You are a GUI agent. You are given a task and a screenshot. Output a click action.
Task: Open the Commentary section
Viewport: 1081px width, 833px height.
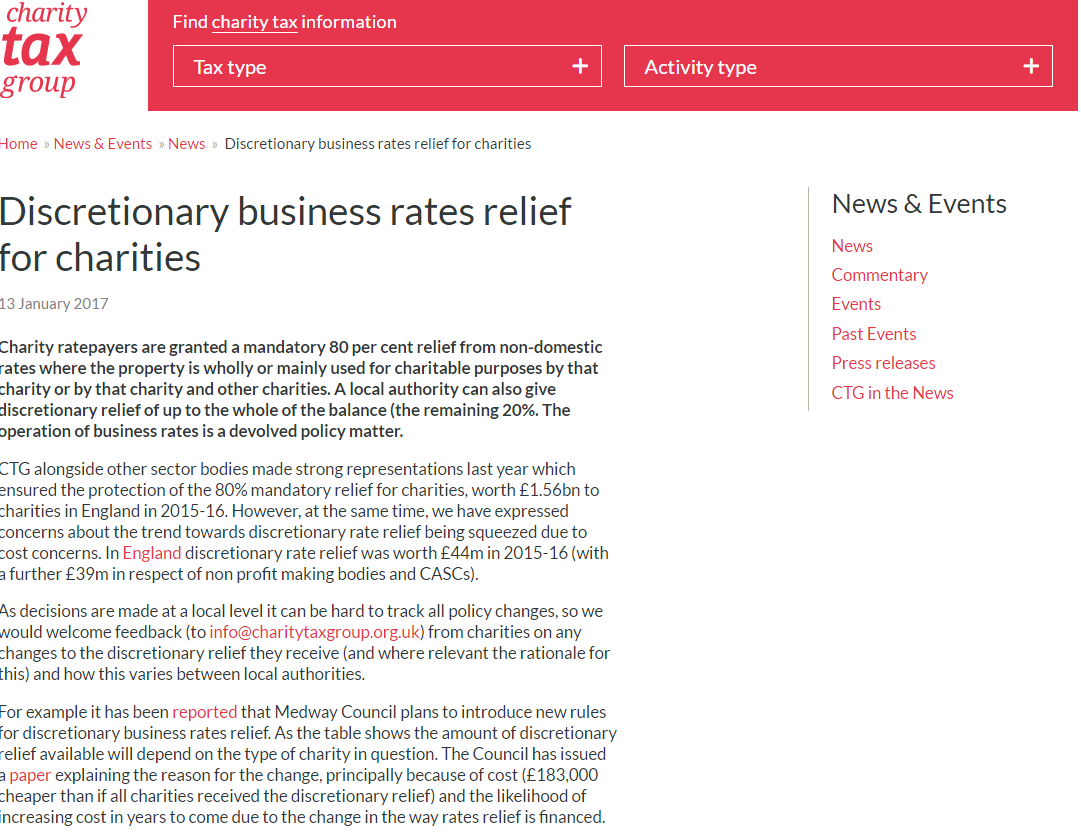(879, 274)
